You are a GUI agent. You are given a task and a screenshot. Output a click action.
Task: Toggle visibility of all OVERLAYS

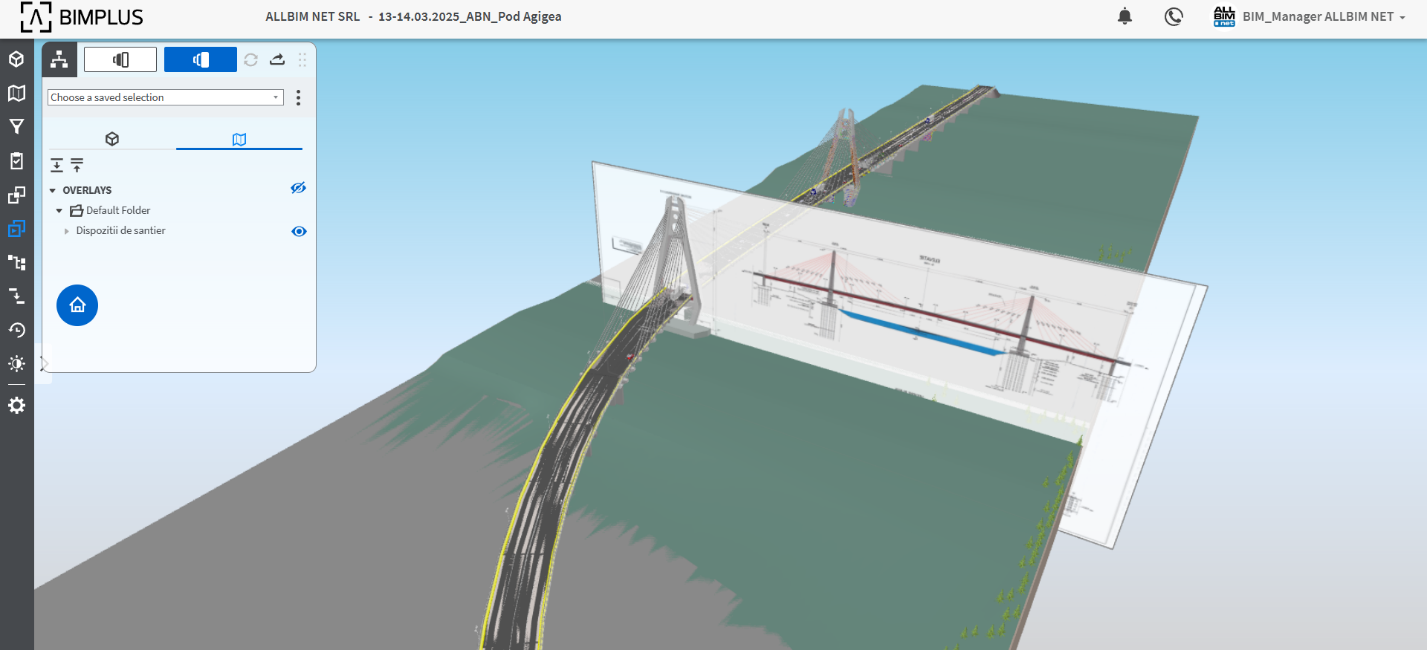click(x=298, y=188)
